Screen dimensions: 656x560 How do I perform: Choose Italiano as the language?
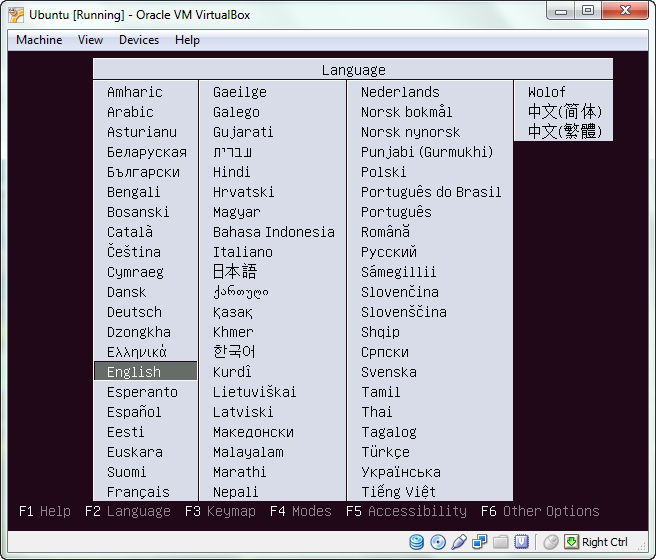(243, 252)
